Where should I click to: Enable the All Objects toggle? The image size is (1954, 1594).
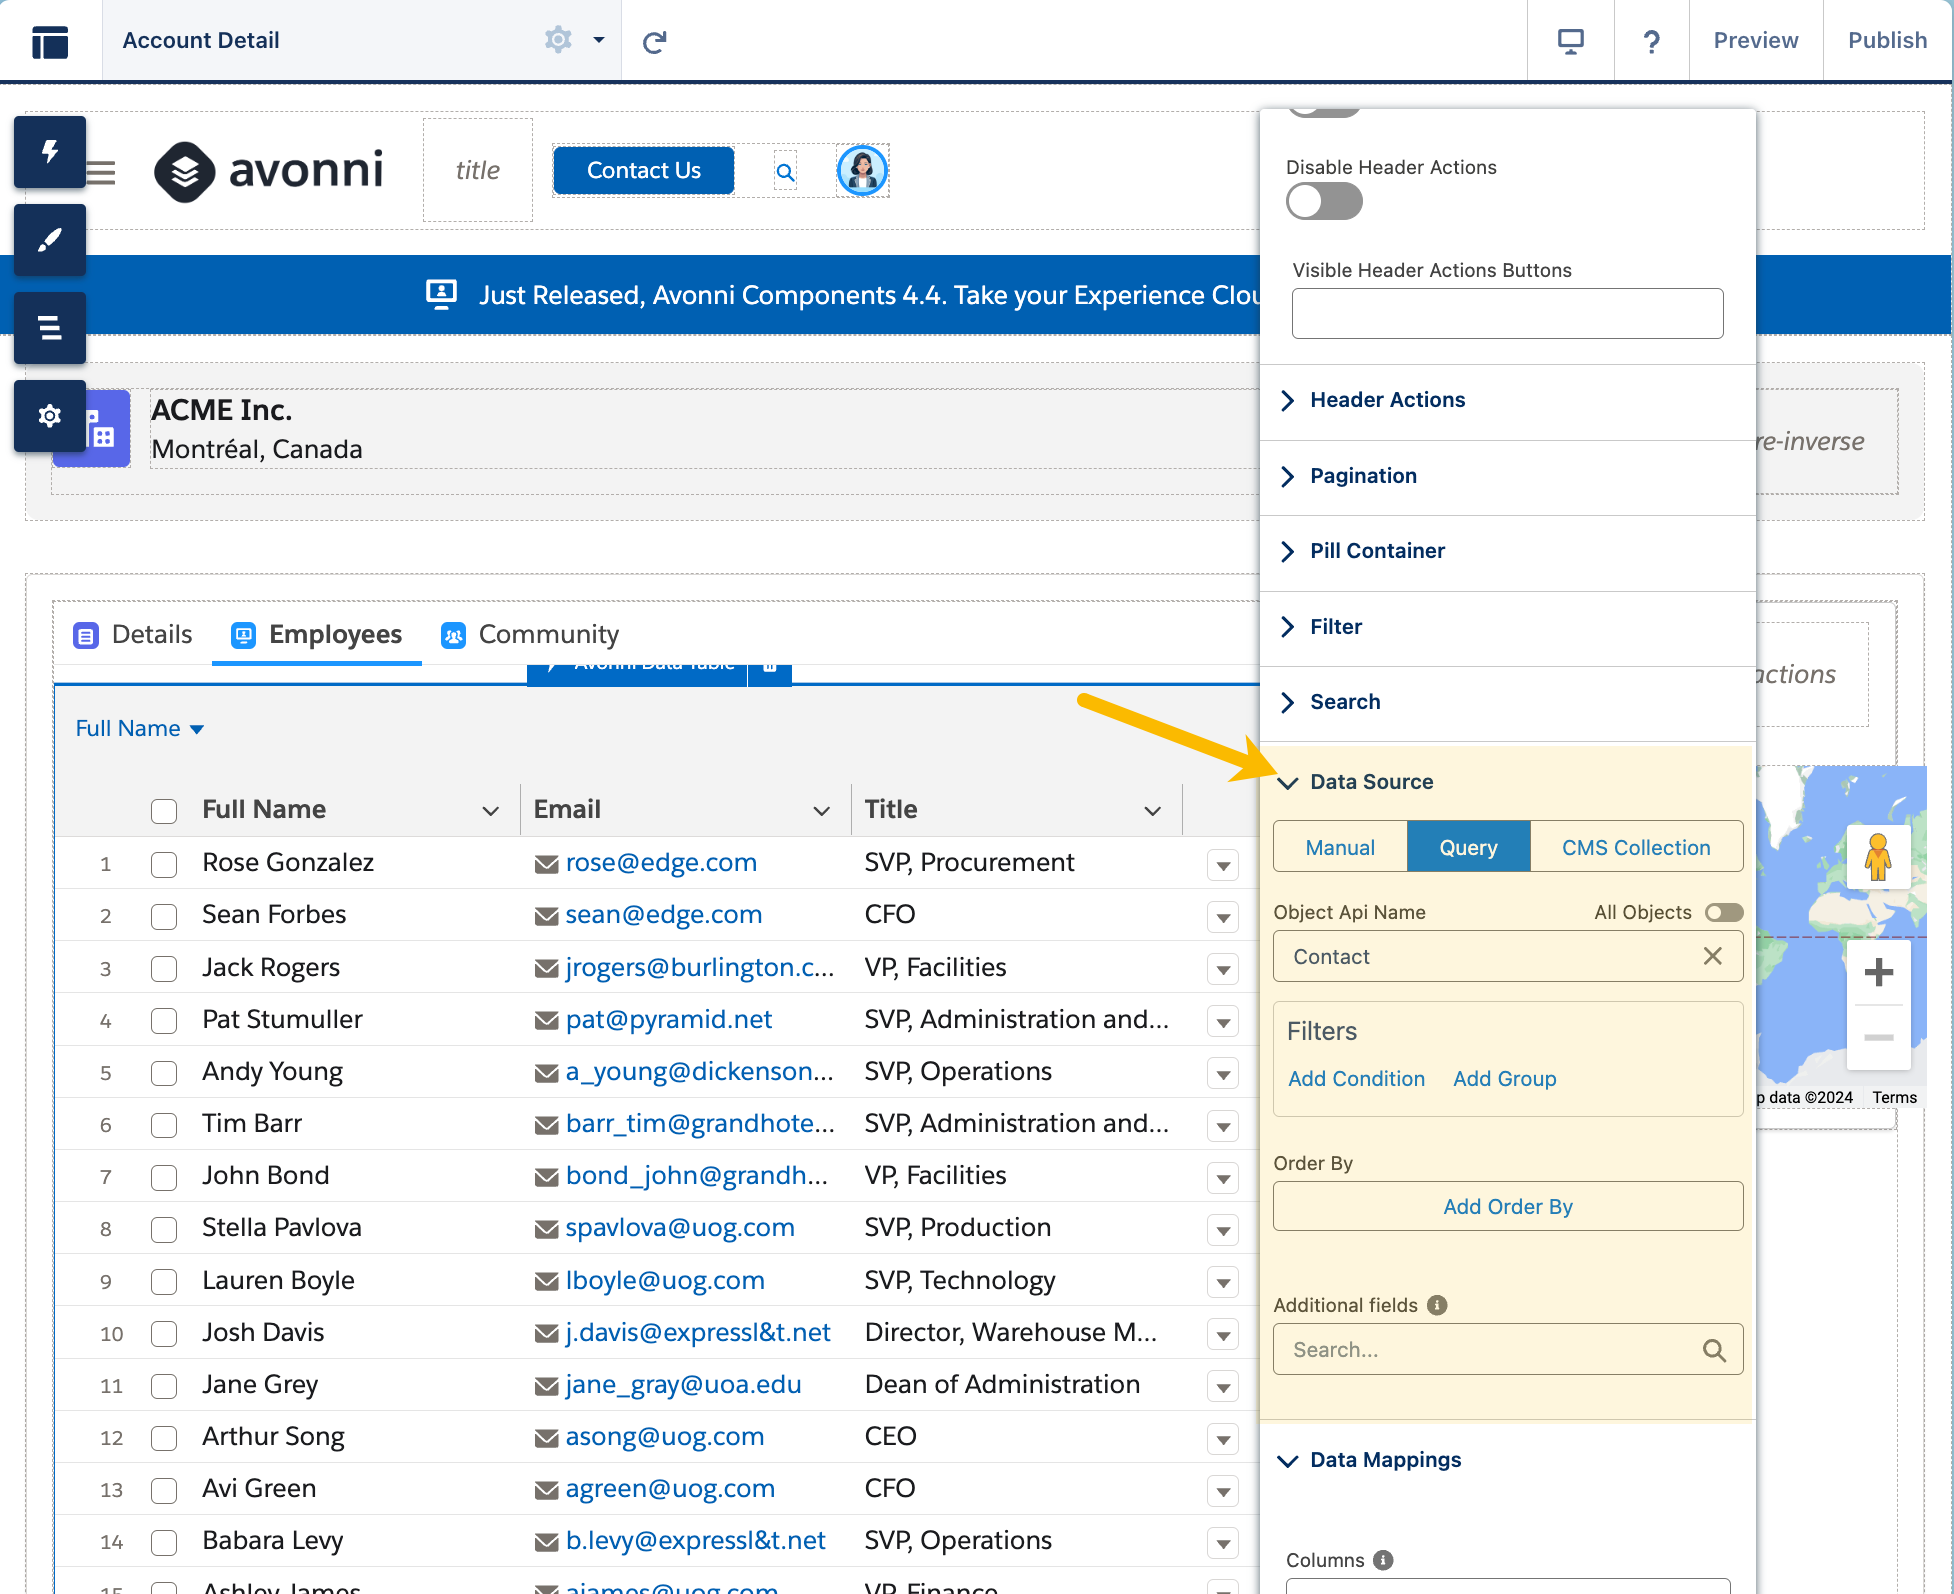(x=1723, y=912)
